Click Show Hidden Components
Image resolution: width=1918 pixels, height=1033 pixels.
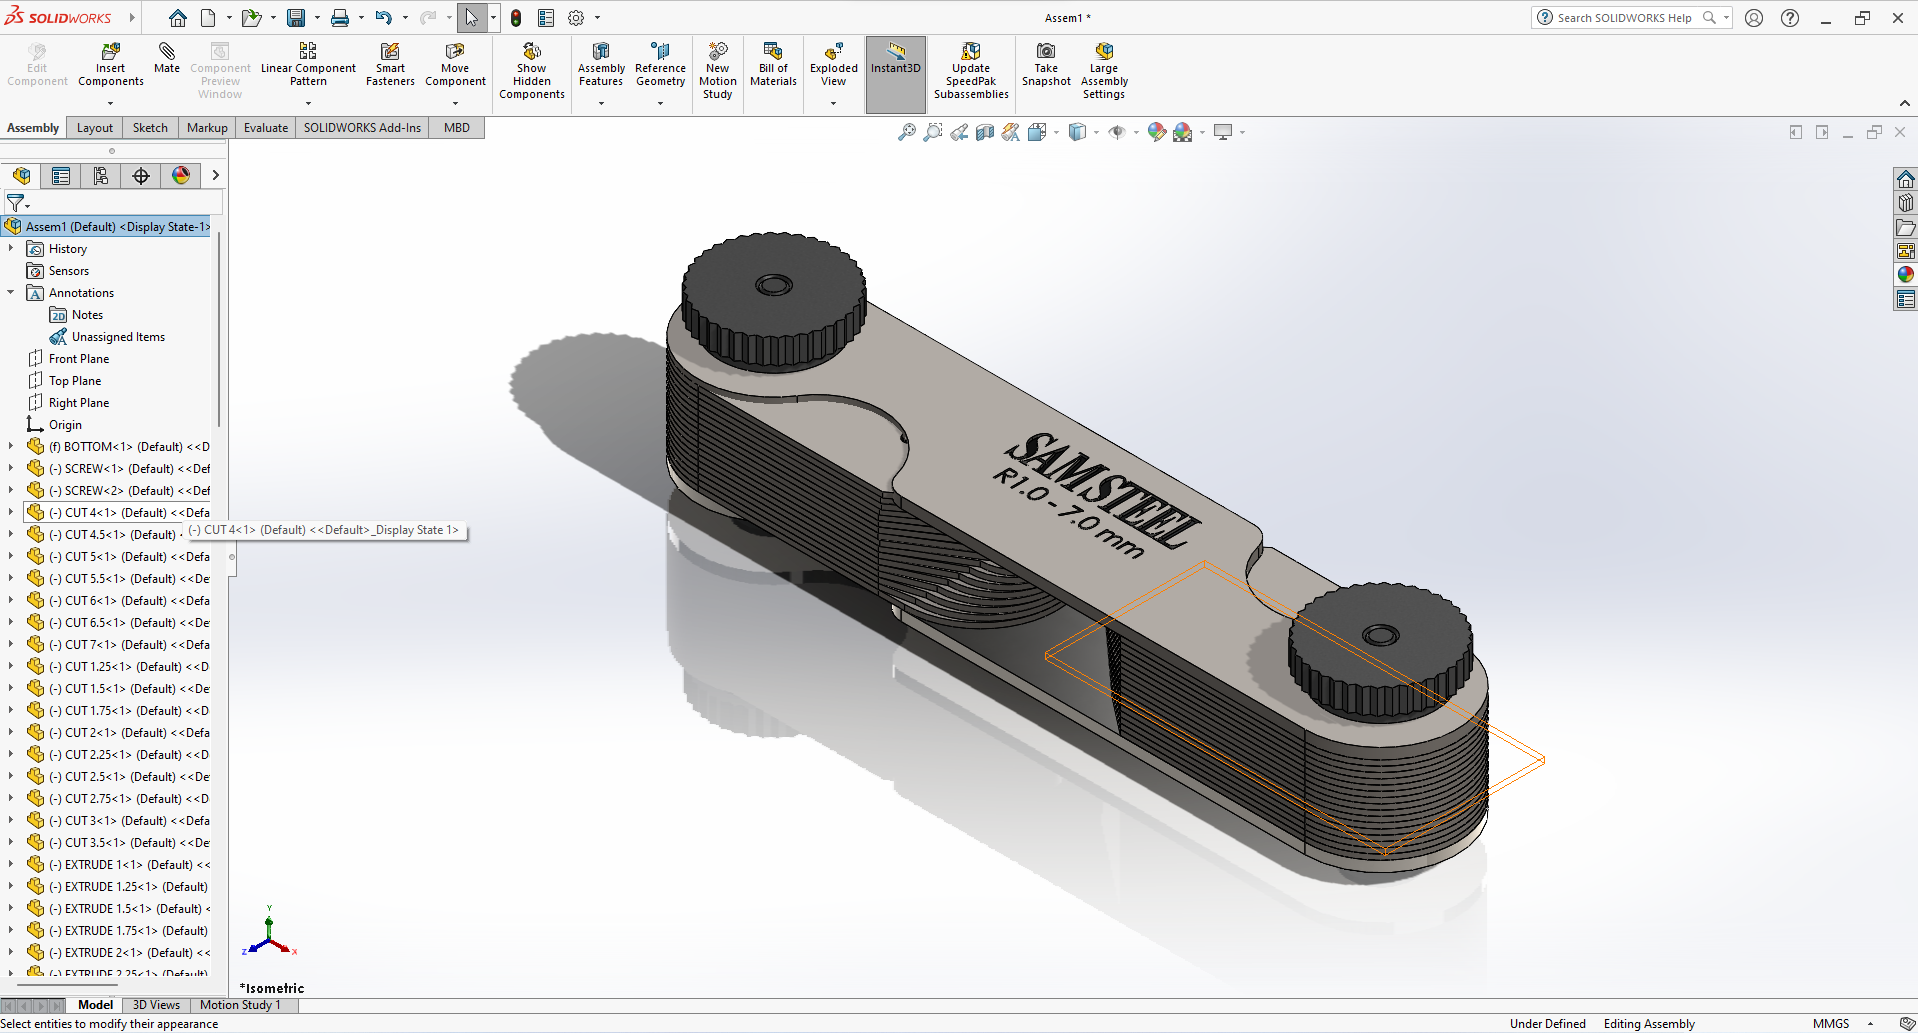coord(532,71)
